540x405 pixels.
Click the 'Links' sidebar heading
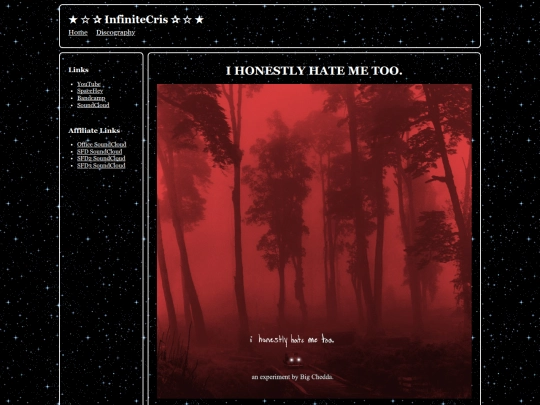79,70
